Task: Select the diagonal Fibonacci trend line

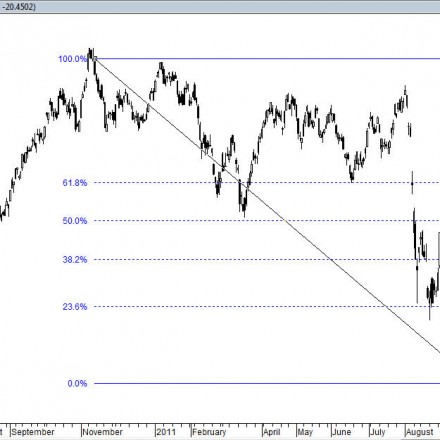Action: [x=267, y=205]
